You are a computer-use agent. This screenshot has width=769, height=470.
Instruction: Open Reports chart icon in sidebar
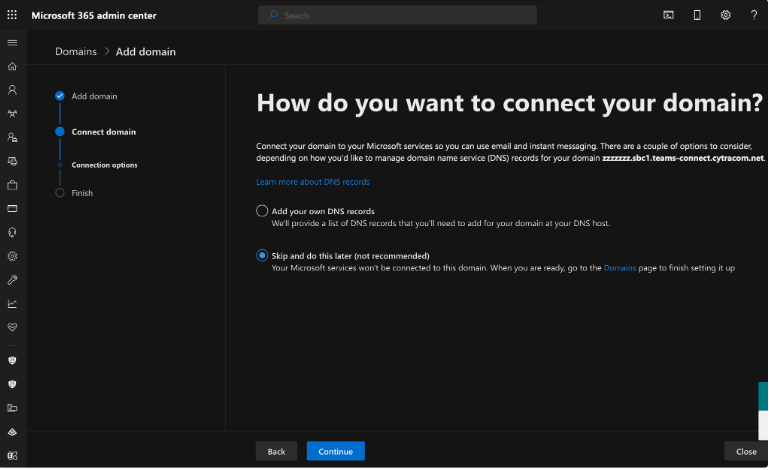(12, 304)
